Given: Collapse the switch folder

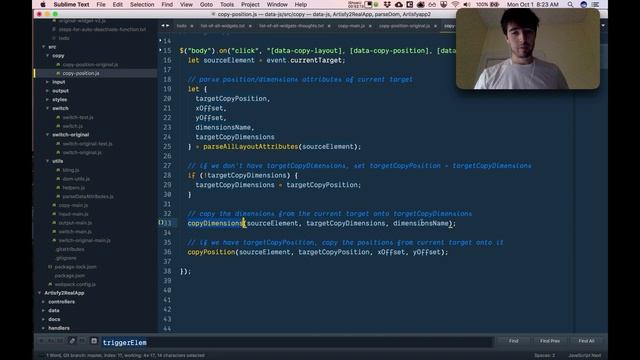Looking at the screenshot, I should click(x=48, y=108).
